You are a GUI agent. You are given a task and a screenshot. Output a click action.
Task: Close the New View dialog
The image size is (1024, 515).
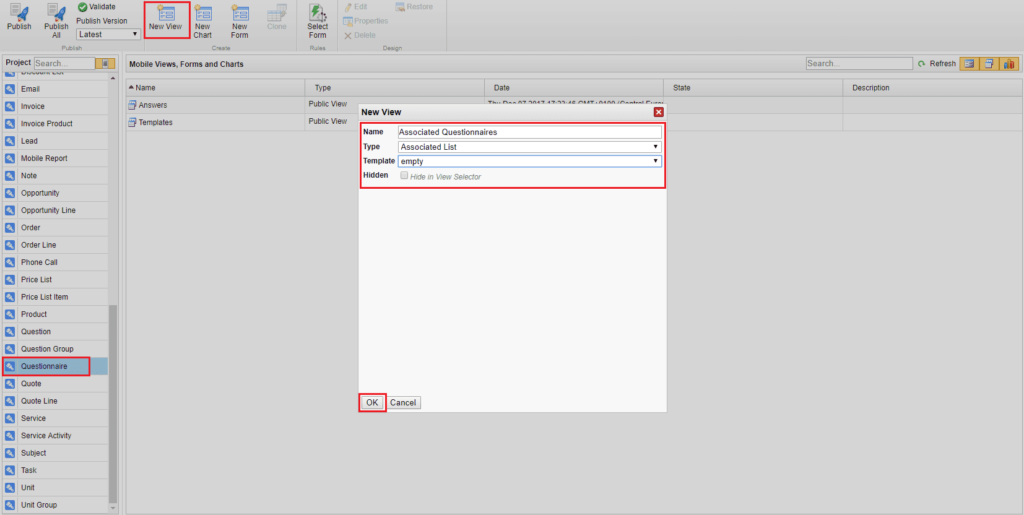point(659,112)
